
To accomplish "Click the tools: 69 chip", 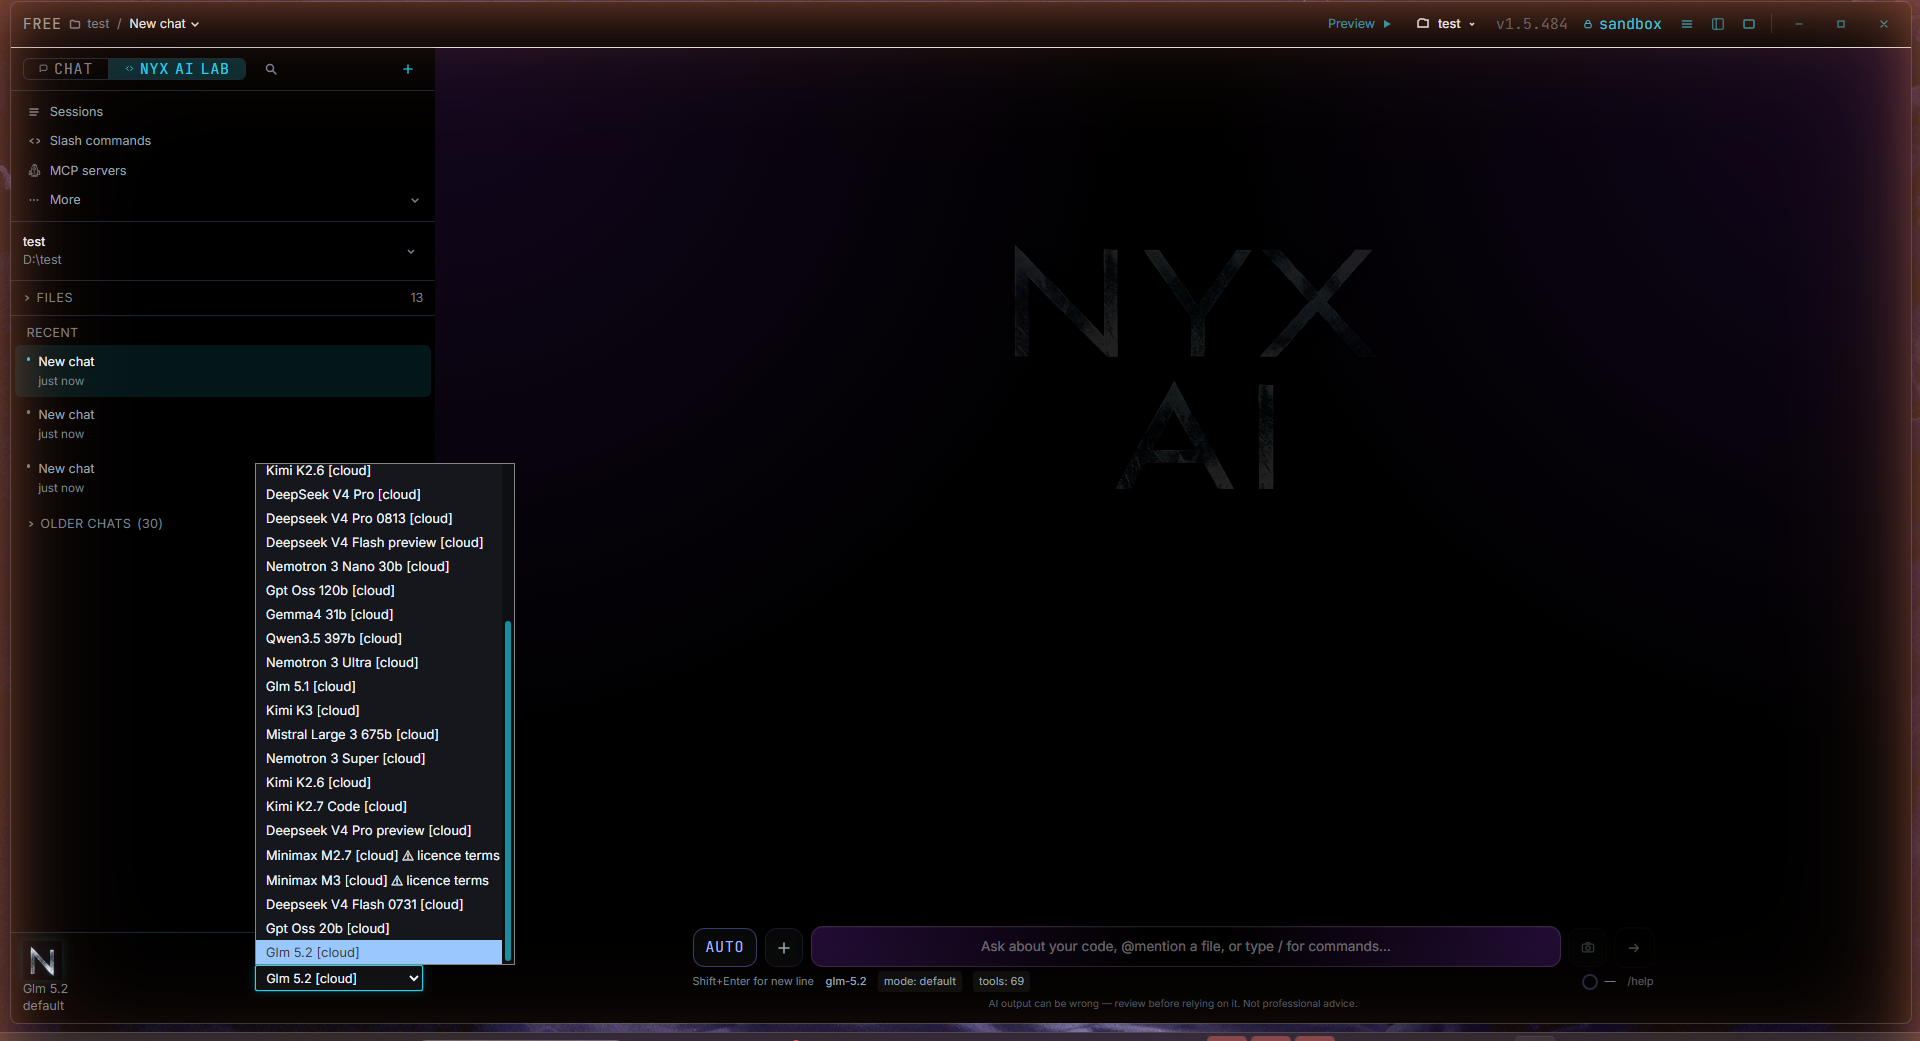I will click(x=1001, y=982).
